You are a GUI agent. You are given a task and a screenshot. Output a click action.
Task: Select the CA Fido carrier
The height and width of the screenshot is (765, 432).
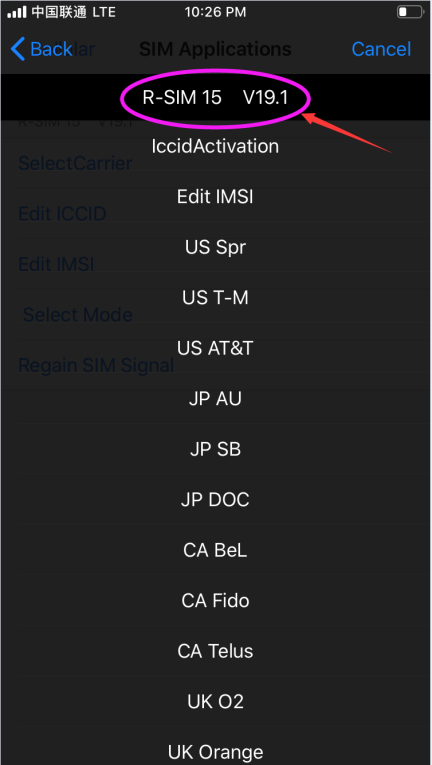[215, 601]
